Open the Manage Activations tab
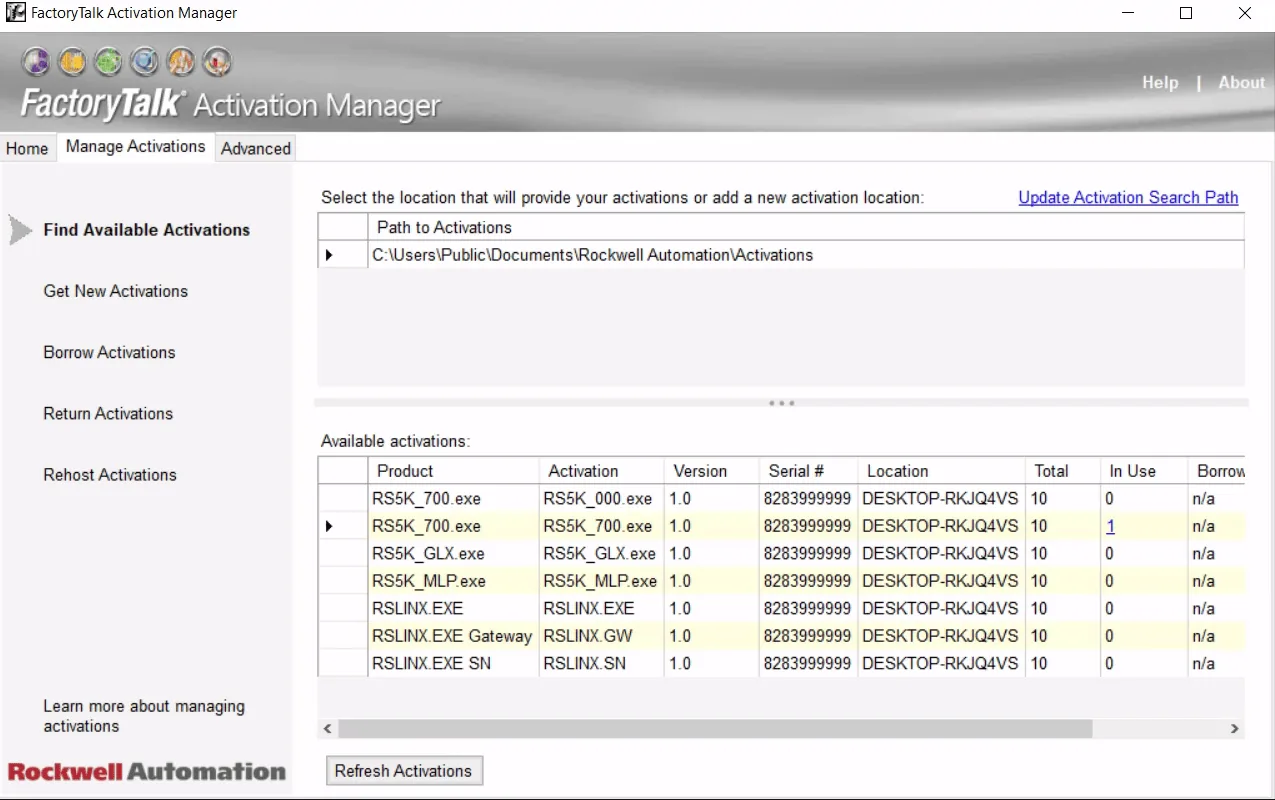This screenshot has height=800, width=1275. point(135,146)
